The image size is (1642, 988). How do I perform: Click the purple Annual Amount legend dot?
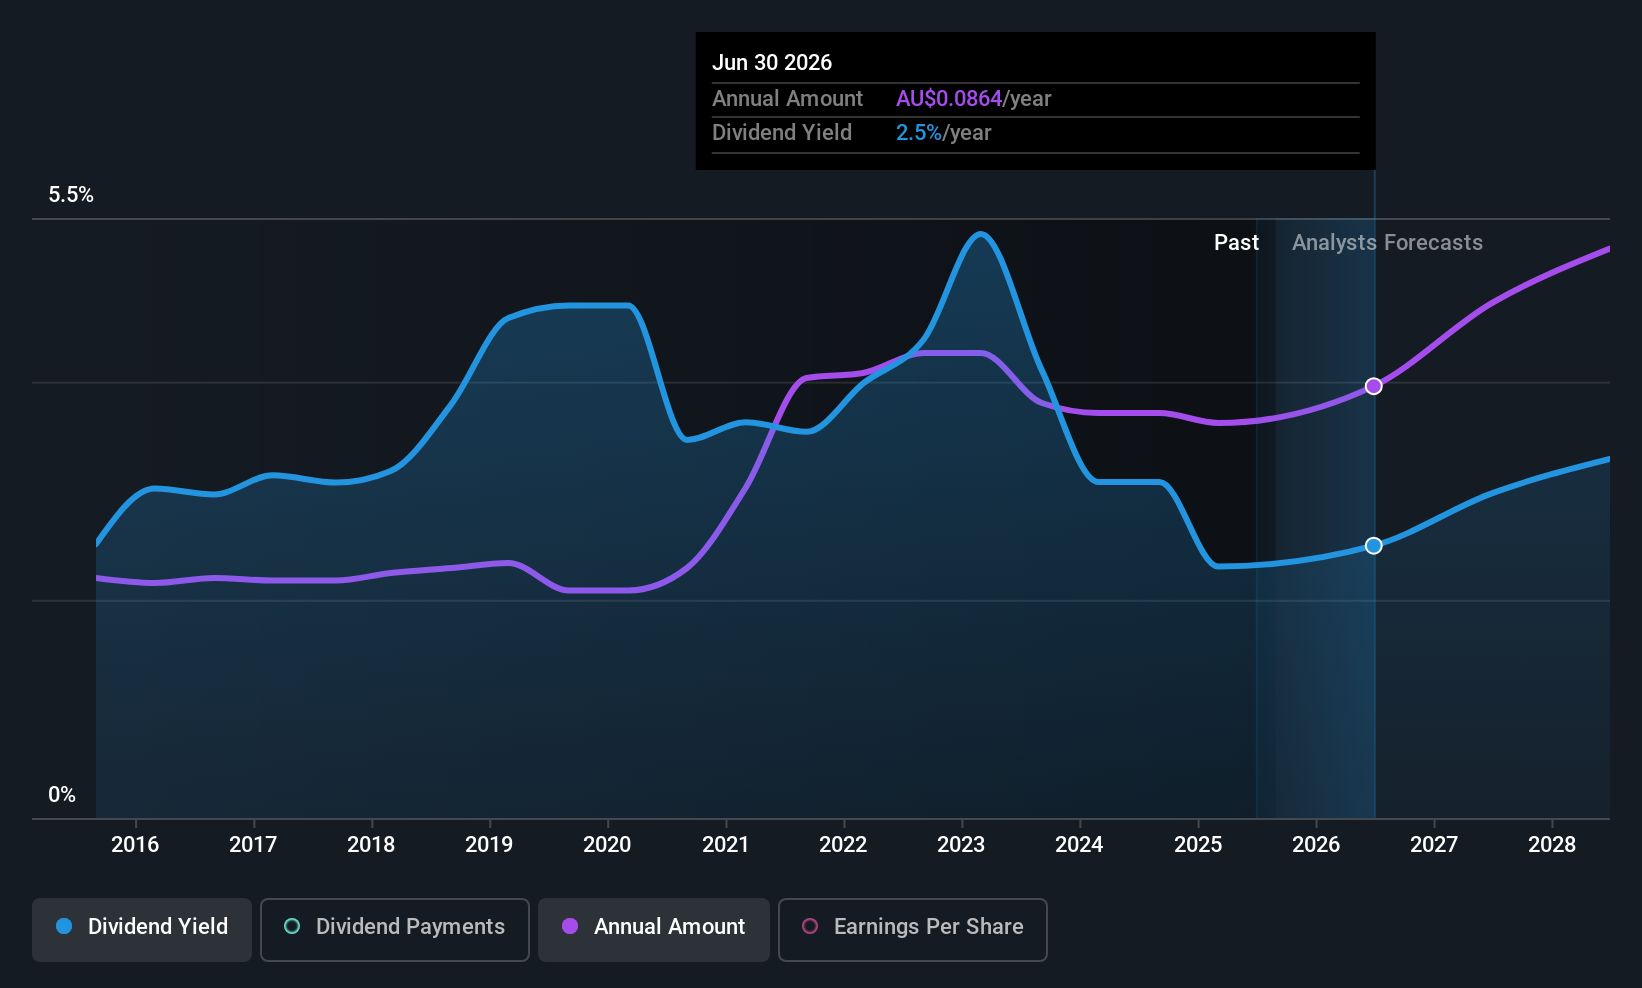click(570, 927)
